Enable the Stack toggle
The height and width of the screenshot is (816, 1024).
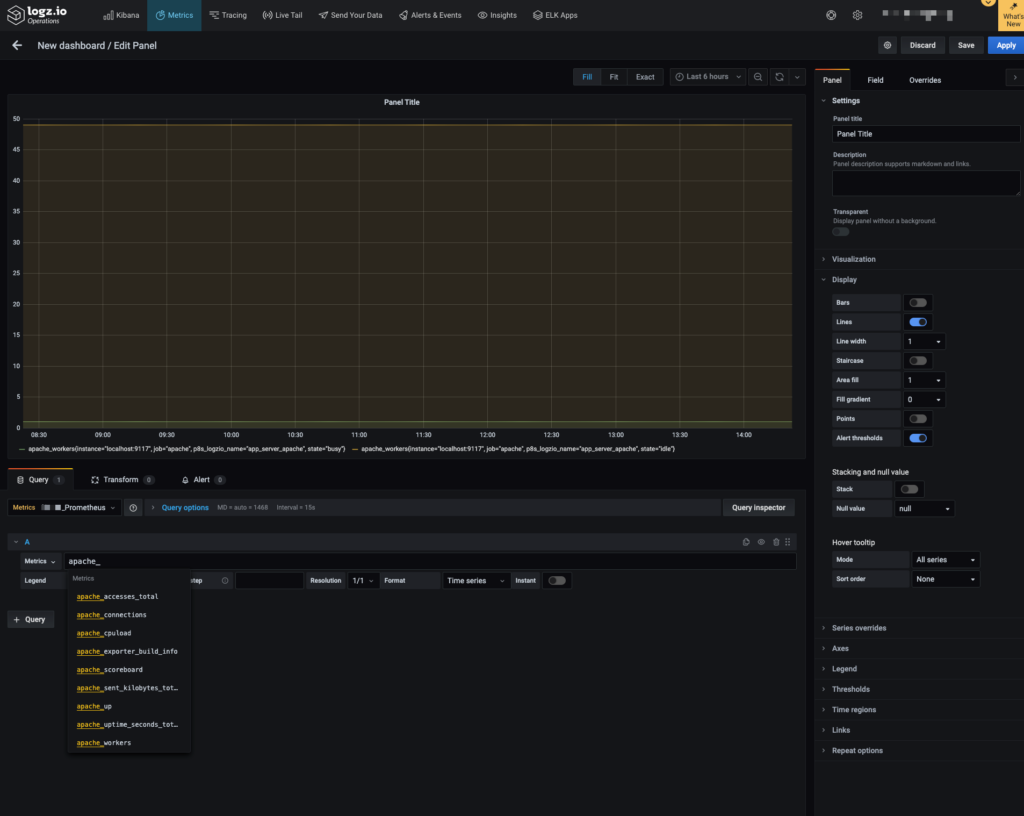[909, 489]
